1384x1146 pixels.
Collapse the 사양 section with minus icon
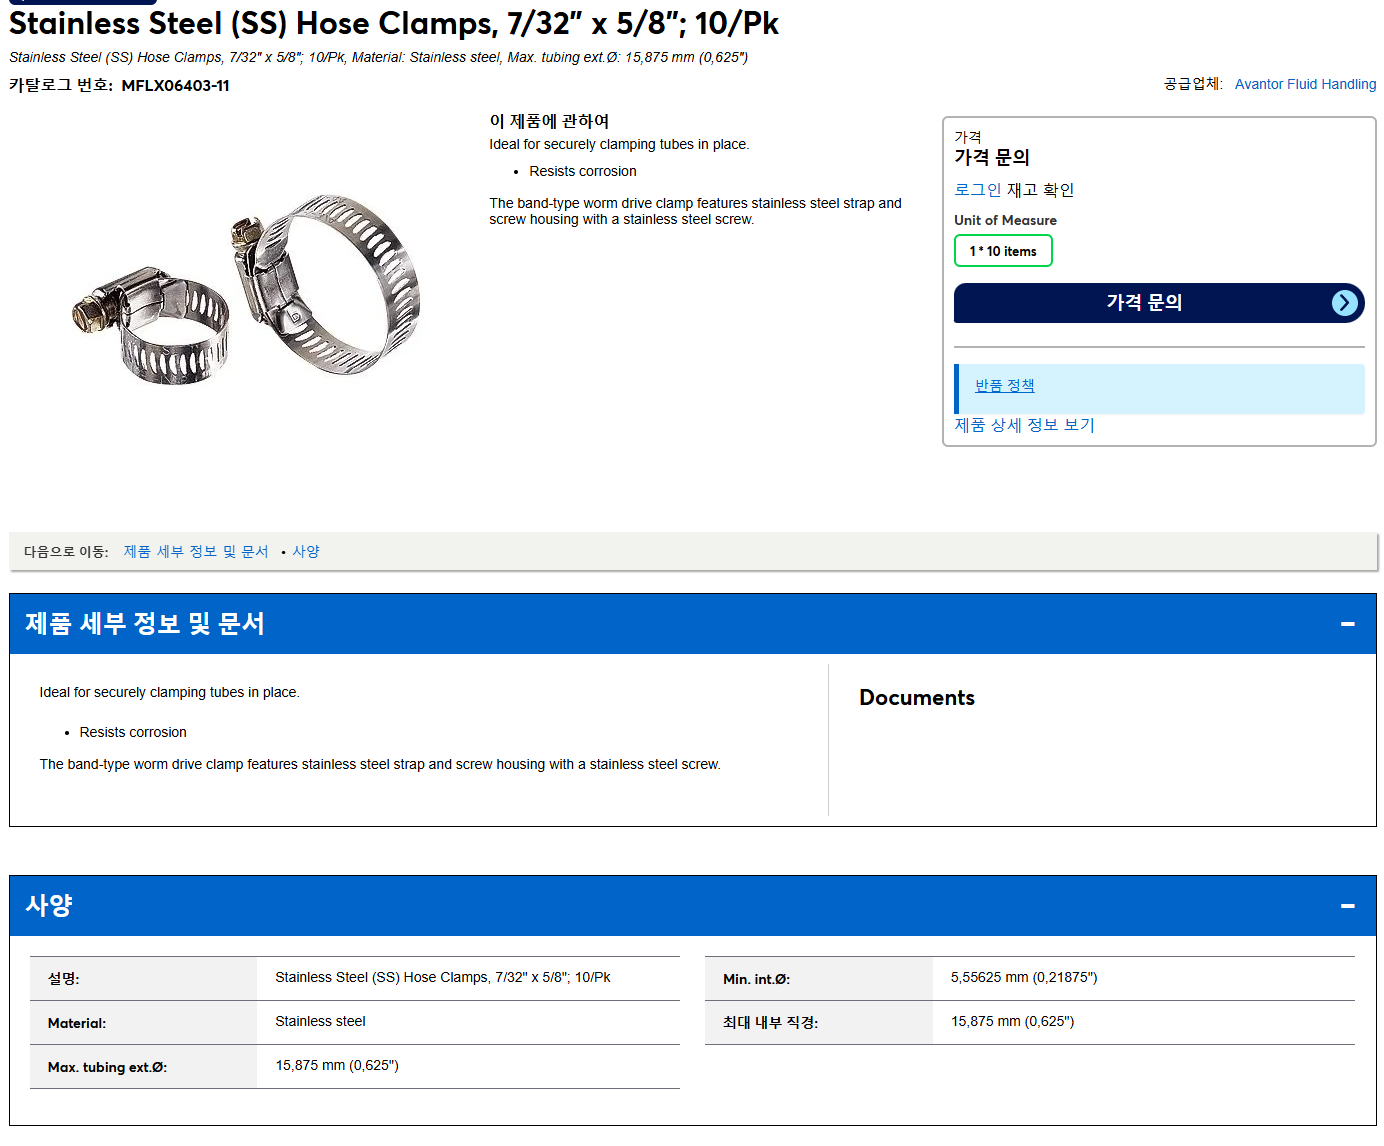point(1347,906)
